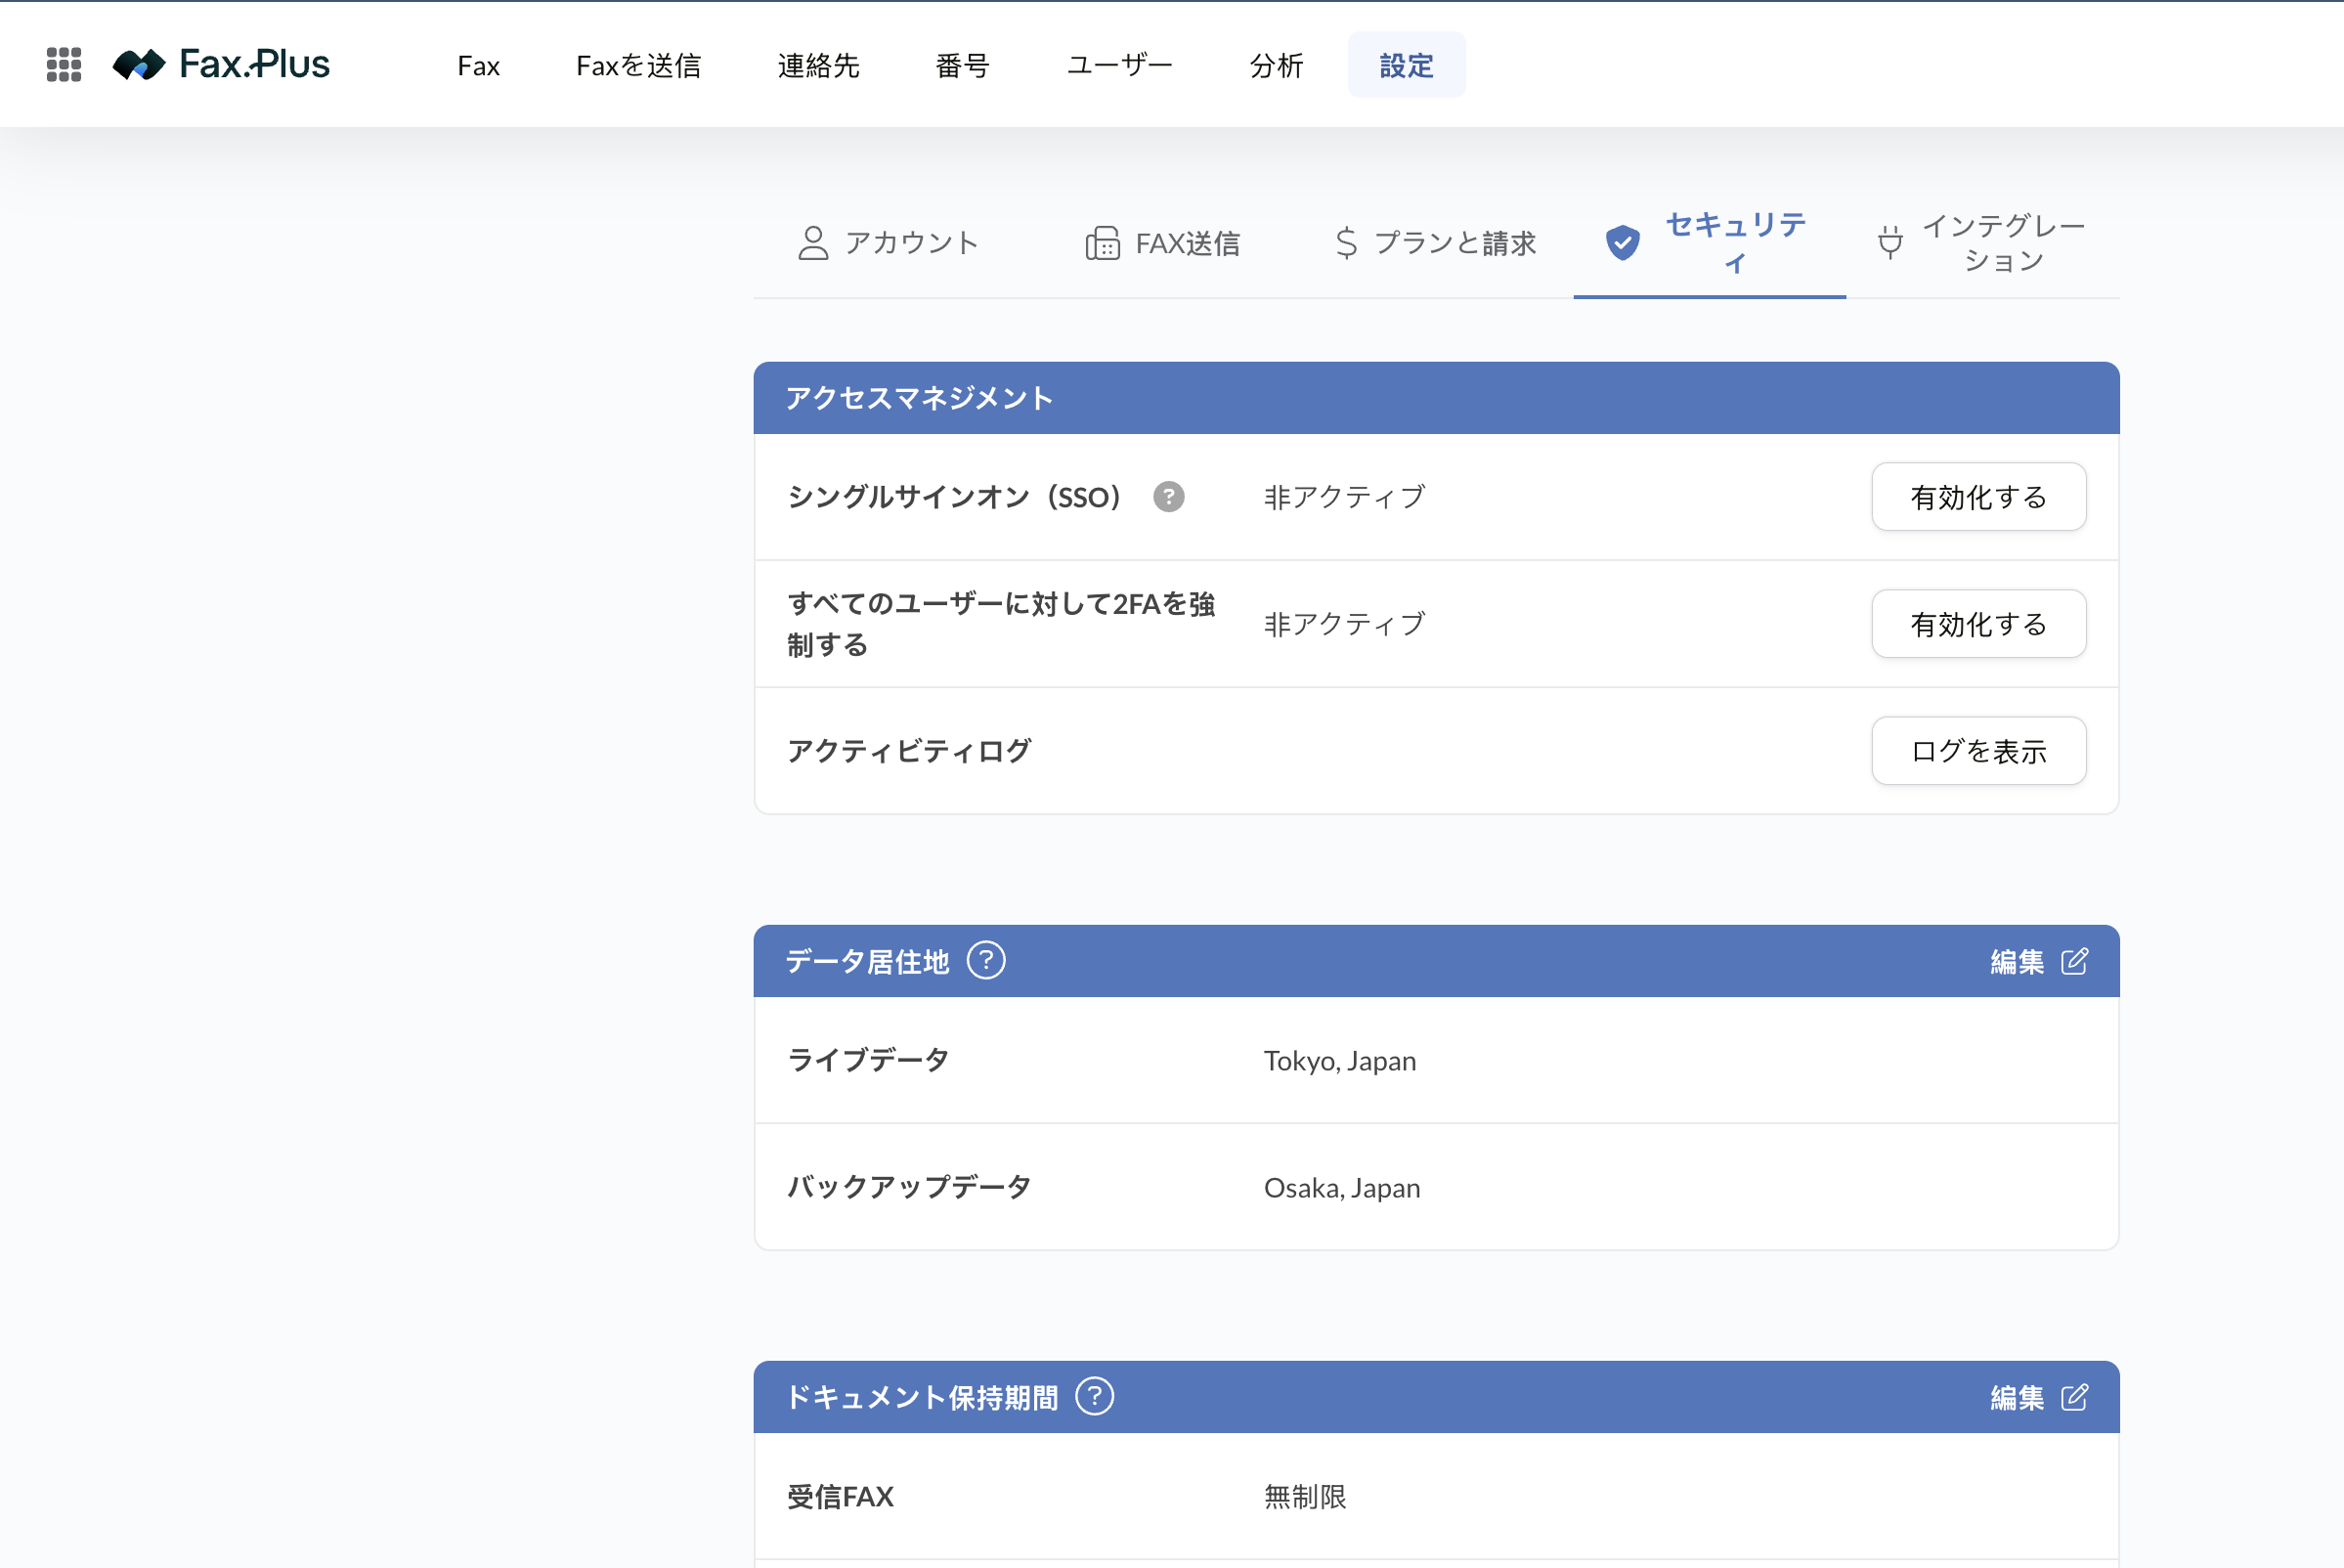
Task: Open the apps grid launcher icon
Action: pos(64,65)
